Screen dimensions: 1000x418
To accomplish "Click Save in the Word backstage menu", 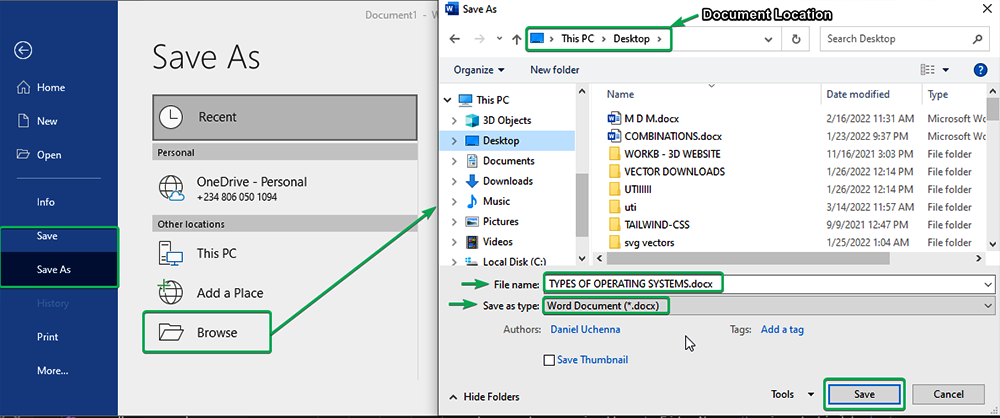I will 47,236.
